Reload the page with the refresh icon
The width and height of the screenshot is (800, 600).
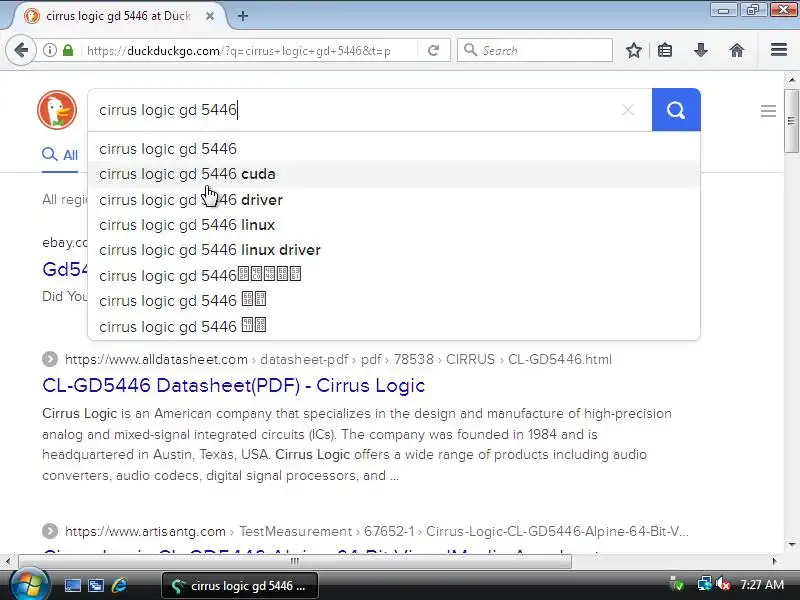click(x=433, y=50)
